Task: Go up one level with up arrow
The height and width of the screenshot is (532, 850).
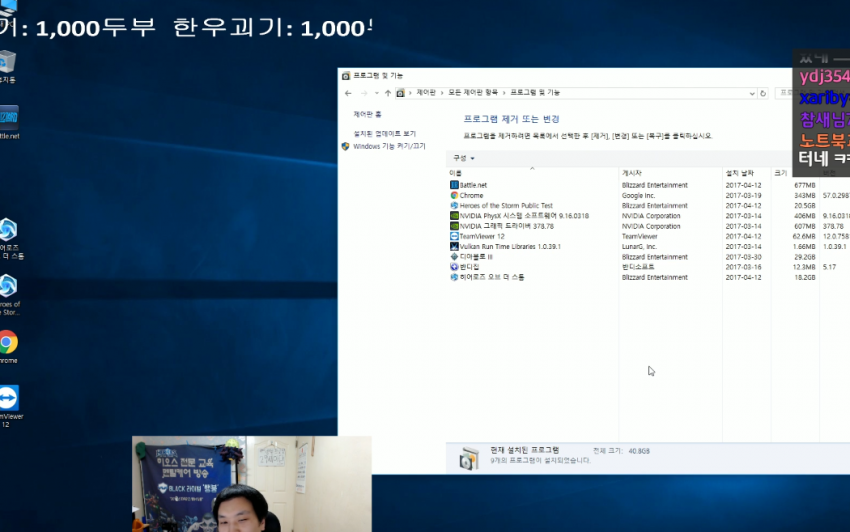Action: (388, 93)
